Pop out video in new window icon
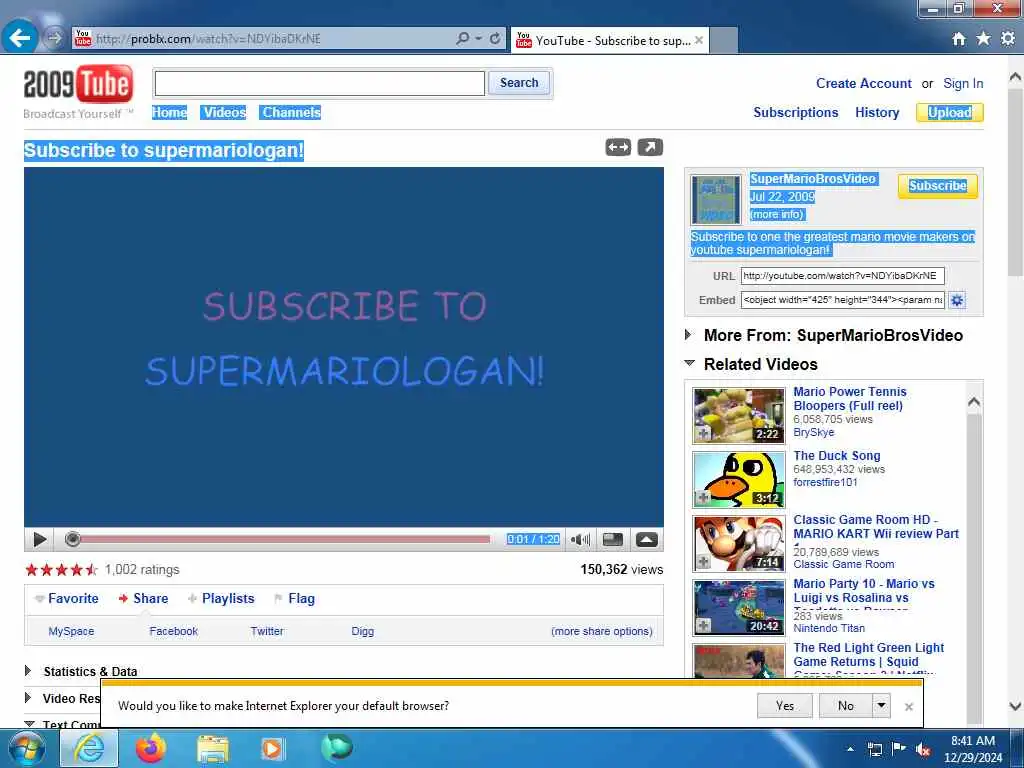This screenshot has width=1024, height=768. (x=650, y=148)
